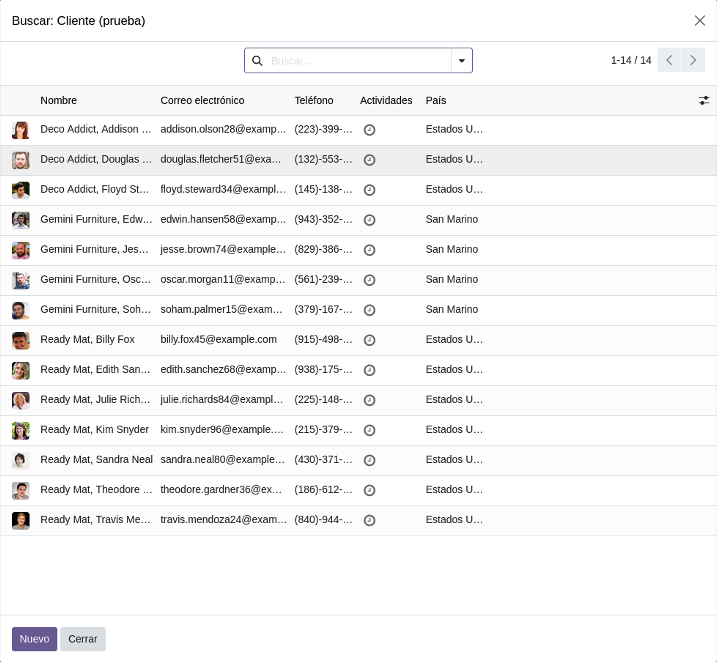Open the optional columns adjust icon
Screen dimensions: 717x662
[x=704, y=100]
